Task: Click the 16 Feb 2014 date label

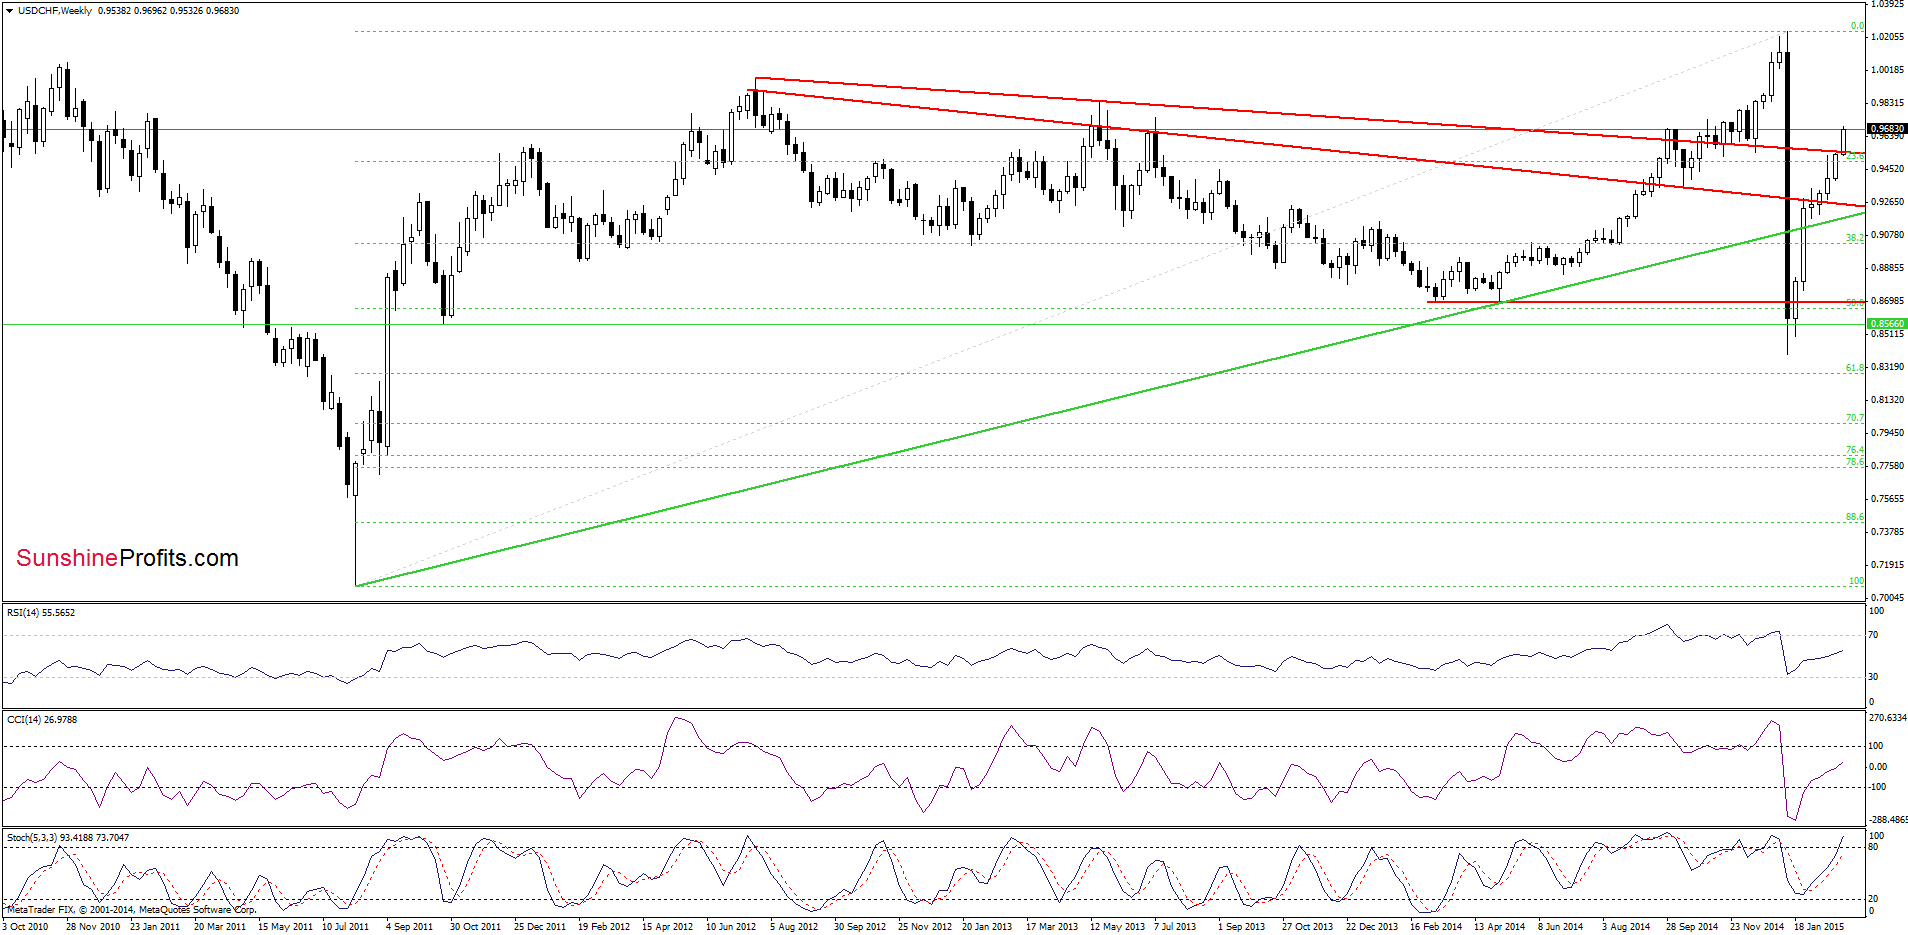Action: (1436, 927)
